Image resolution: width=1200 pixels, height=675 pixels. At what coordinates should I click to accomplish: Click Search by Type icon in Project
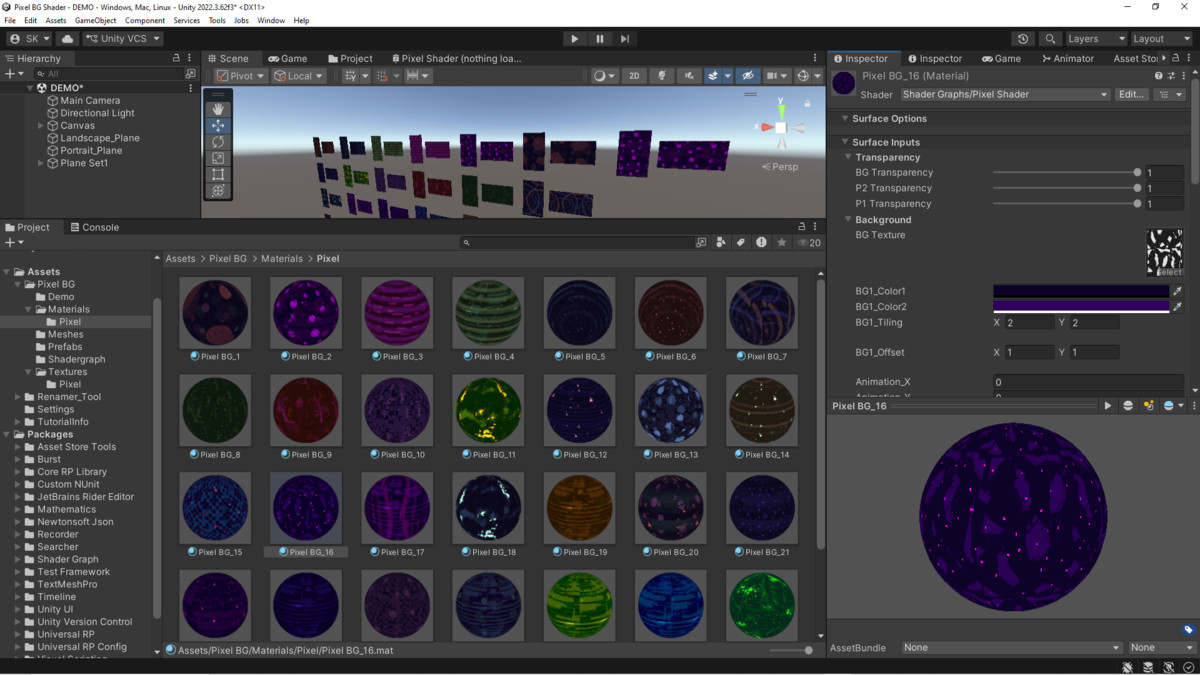tap(721, 242)
